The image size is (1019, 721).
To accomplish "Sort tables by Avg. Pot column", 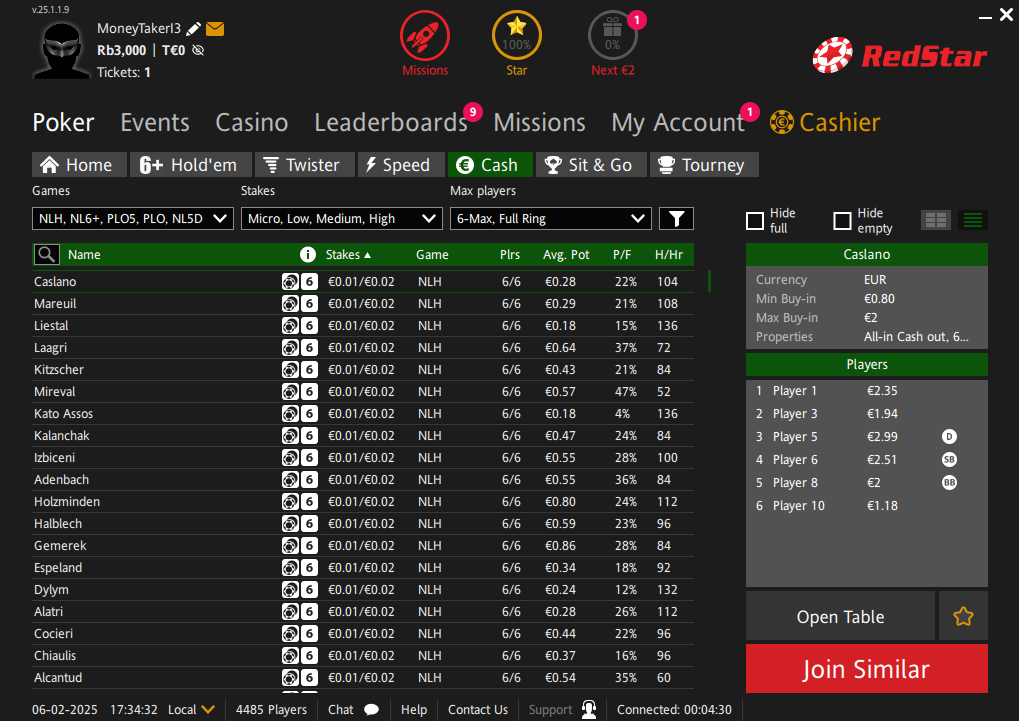I will click(x=566, y=255).
